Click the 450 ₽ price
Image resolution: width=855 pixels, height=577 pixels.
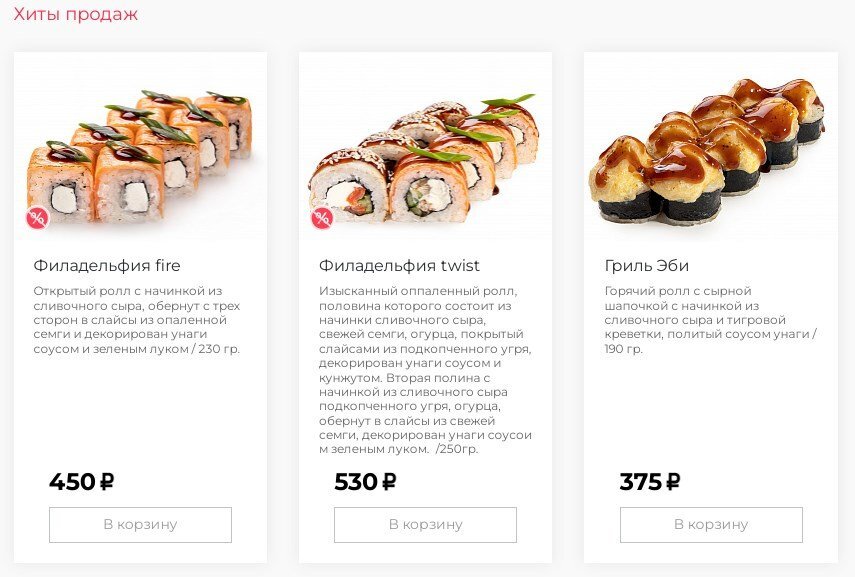pyautogui.click(x=82, y=482)
